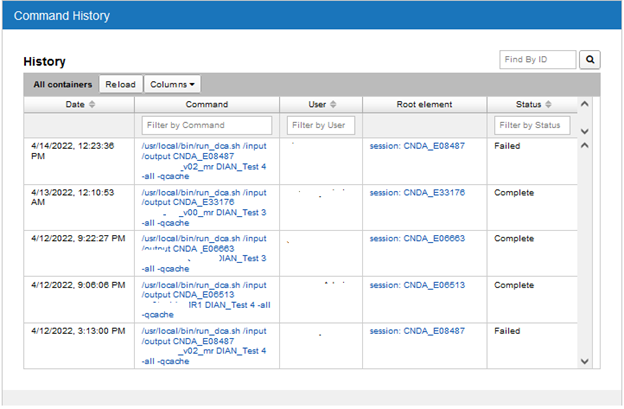
Task: Open last row's session: CNDA_E08487 link
Action: pyautogui.click(x=417, y=331)
